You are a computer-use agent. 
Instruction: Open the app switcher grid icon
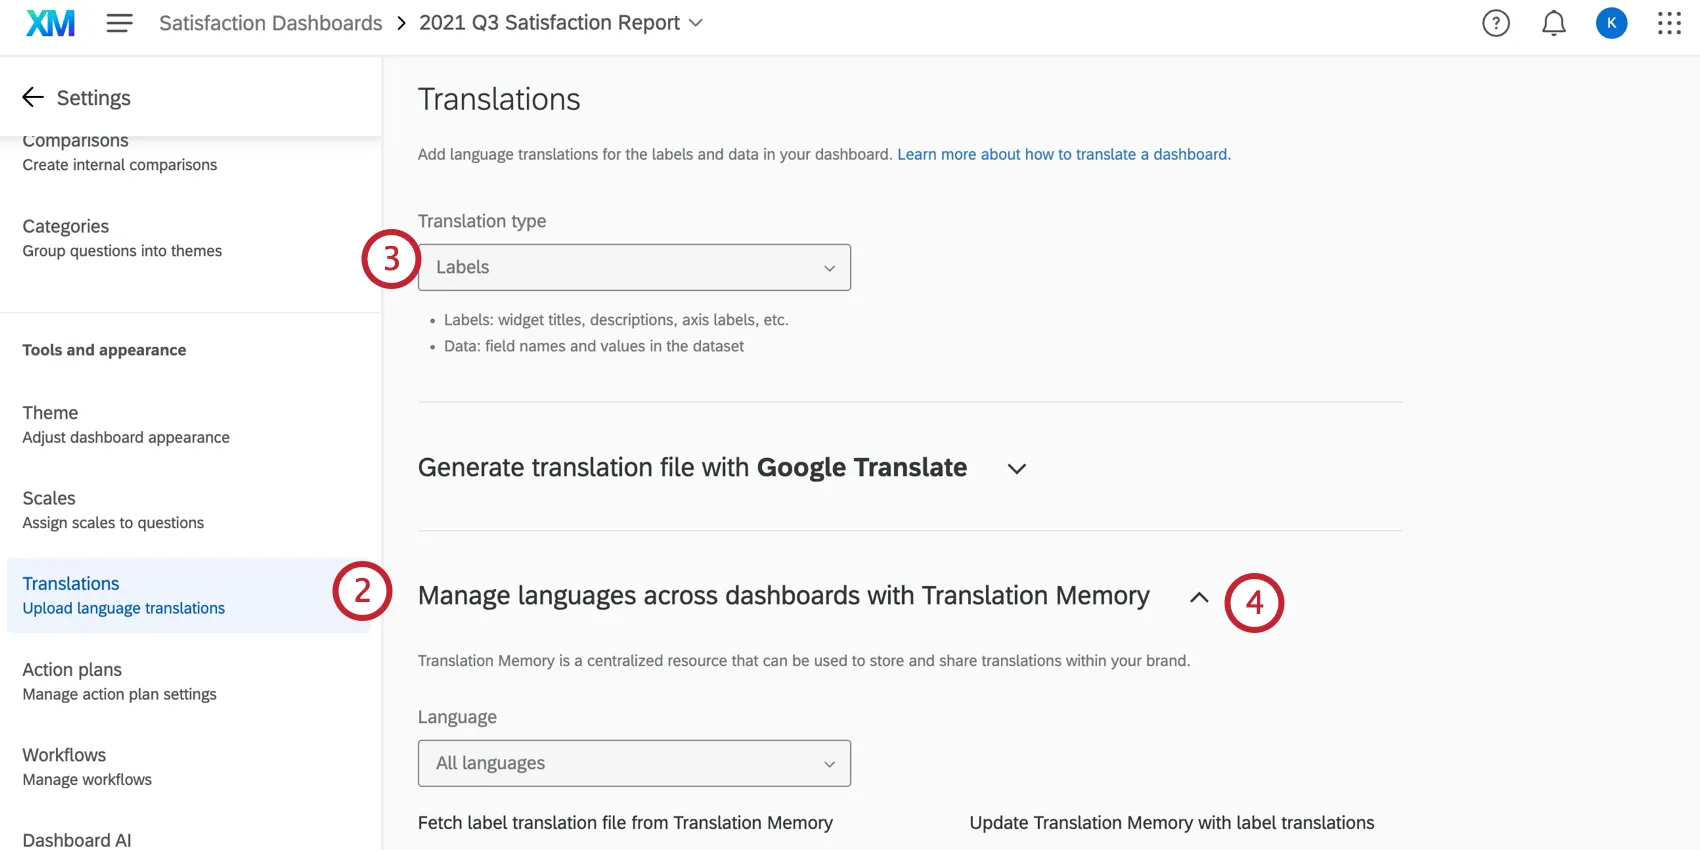click(x=1669, y=23)
